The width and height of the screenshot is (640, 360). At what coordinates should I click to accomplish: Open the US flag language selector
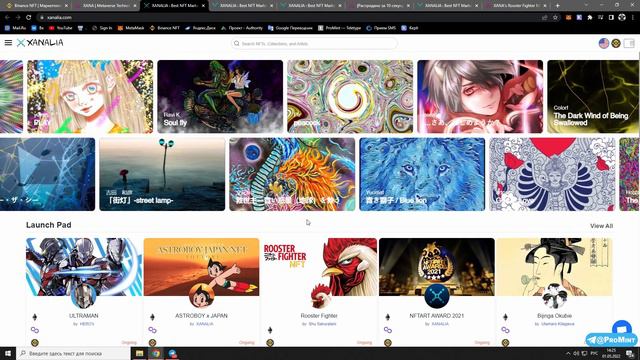[x=604, y=43]
